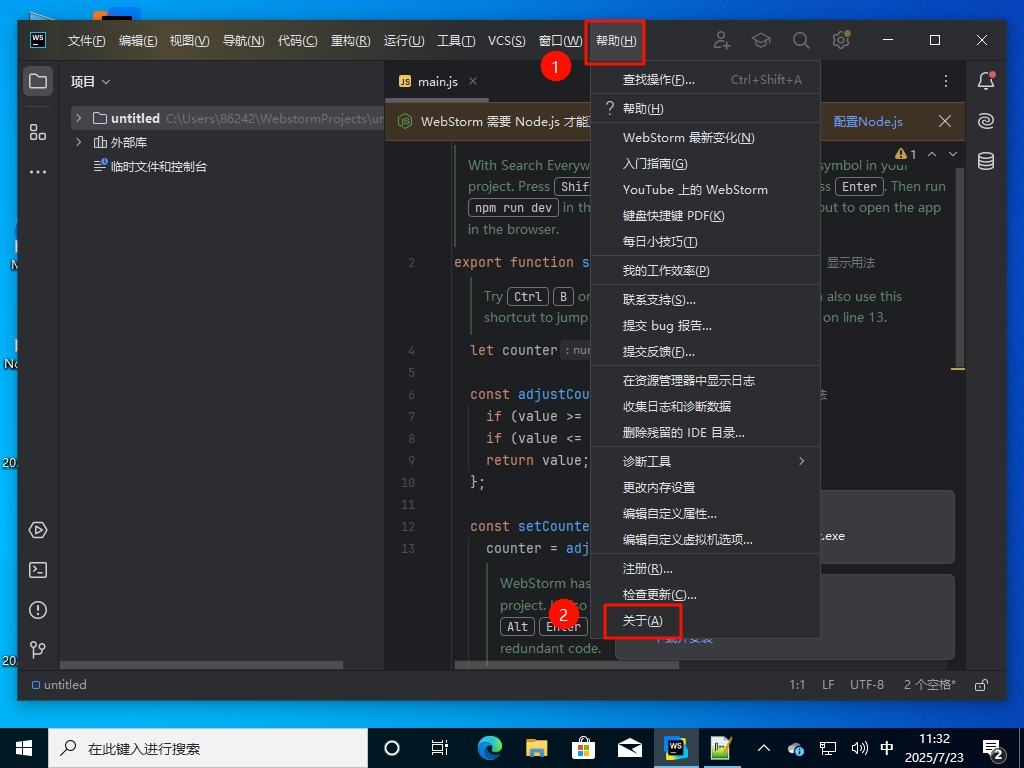
Task: Open the Notifications bell icon
Action: 986,81
